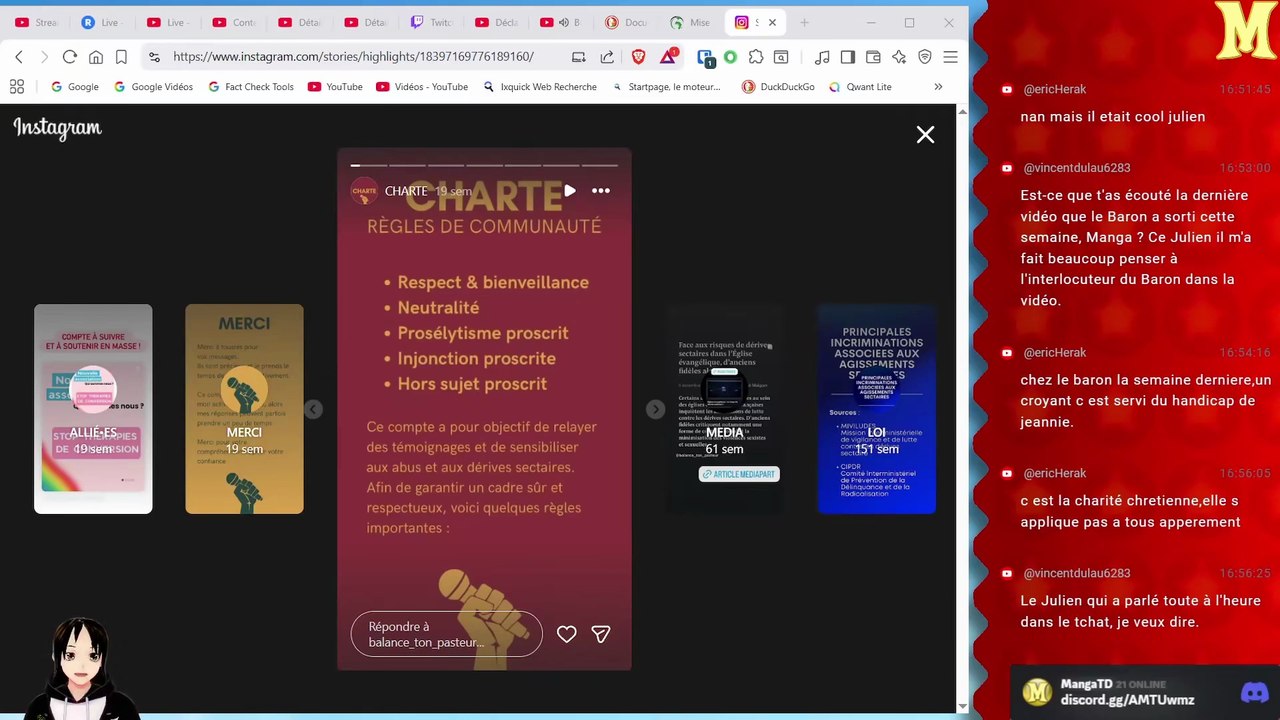Open the story three-dots options menu
The width and height of the screenshot is (1280, 720).
pos(601,190)
